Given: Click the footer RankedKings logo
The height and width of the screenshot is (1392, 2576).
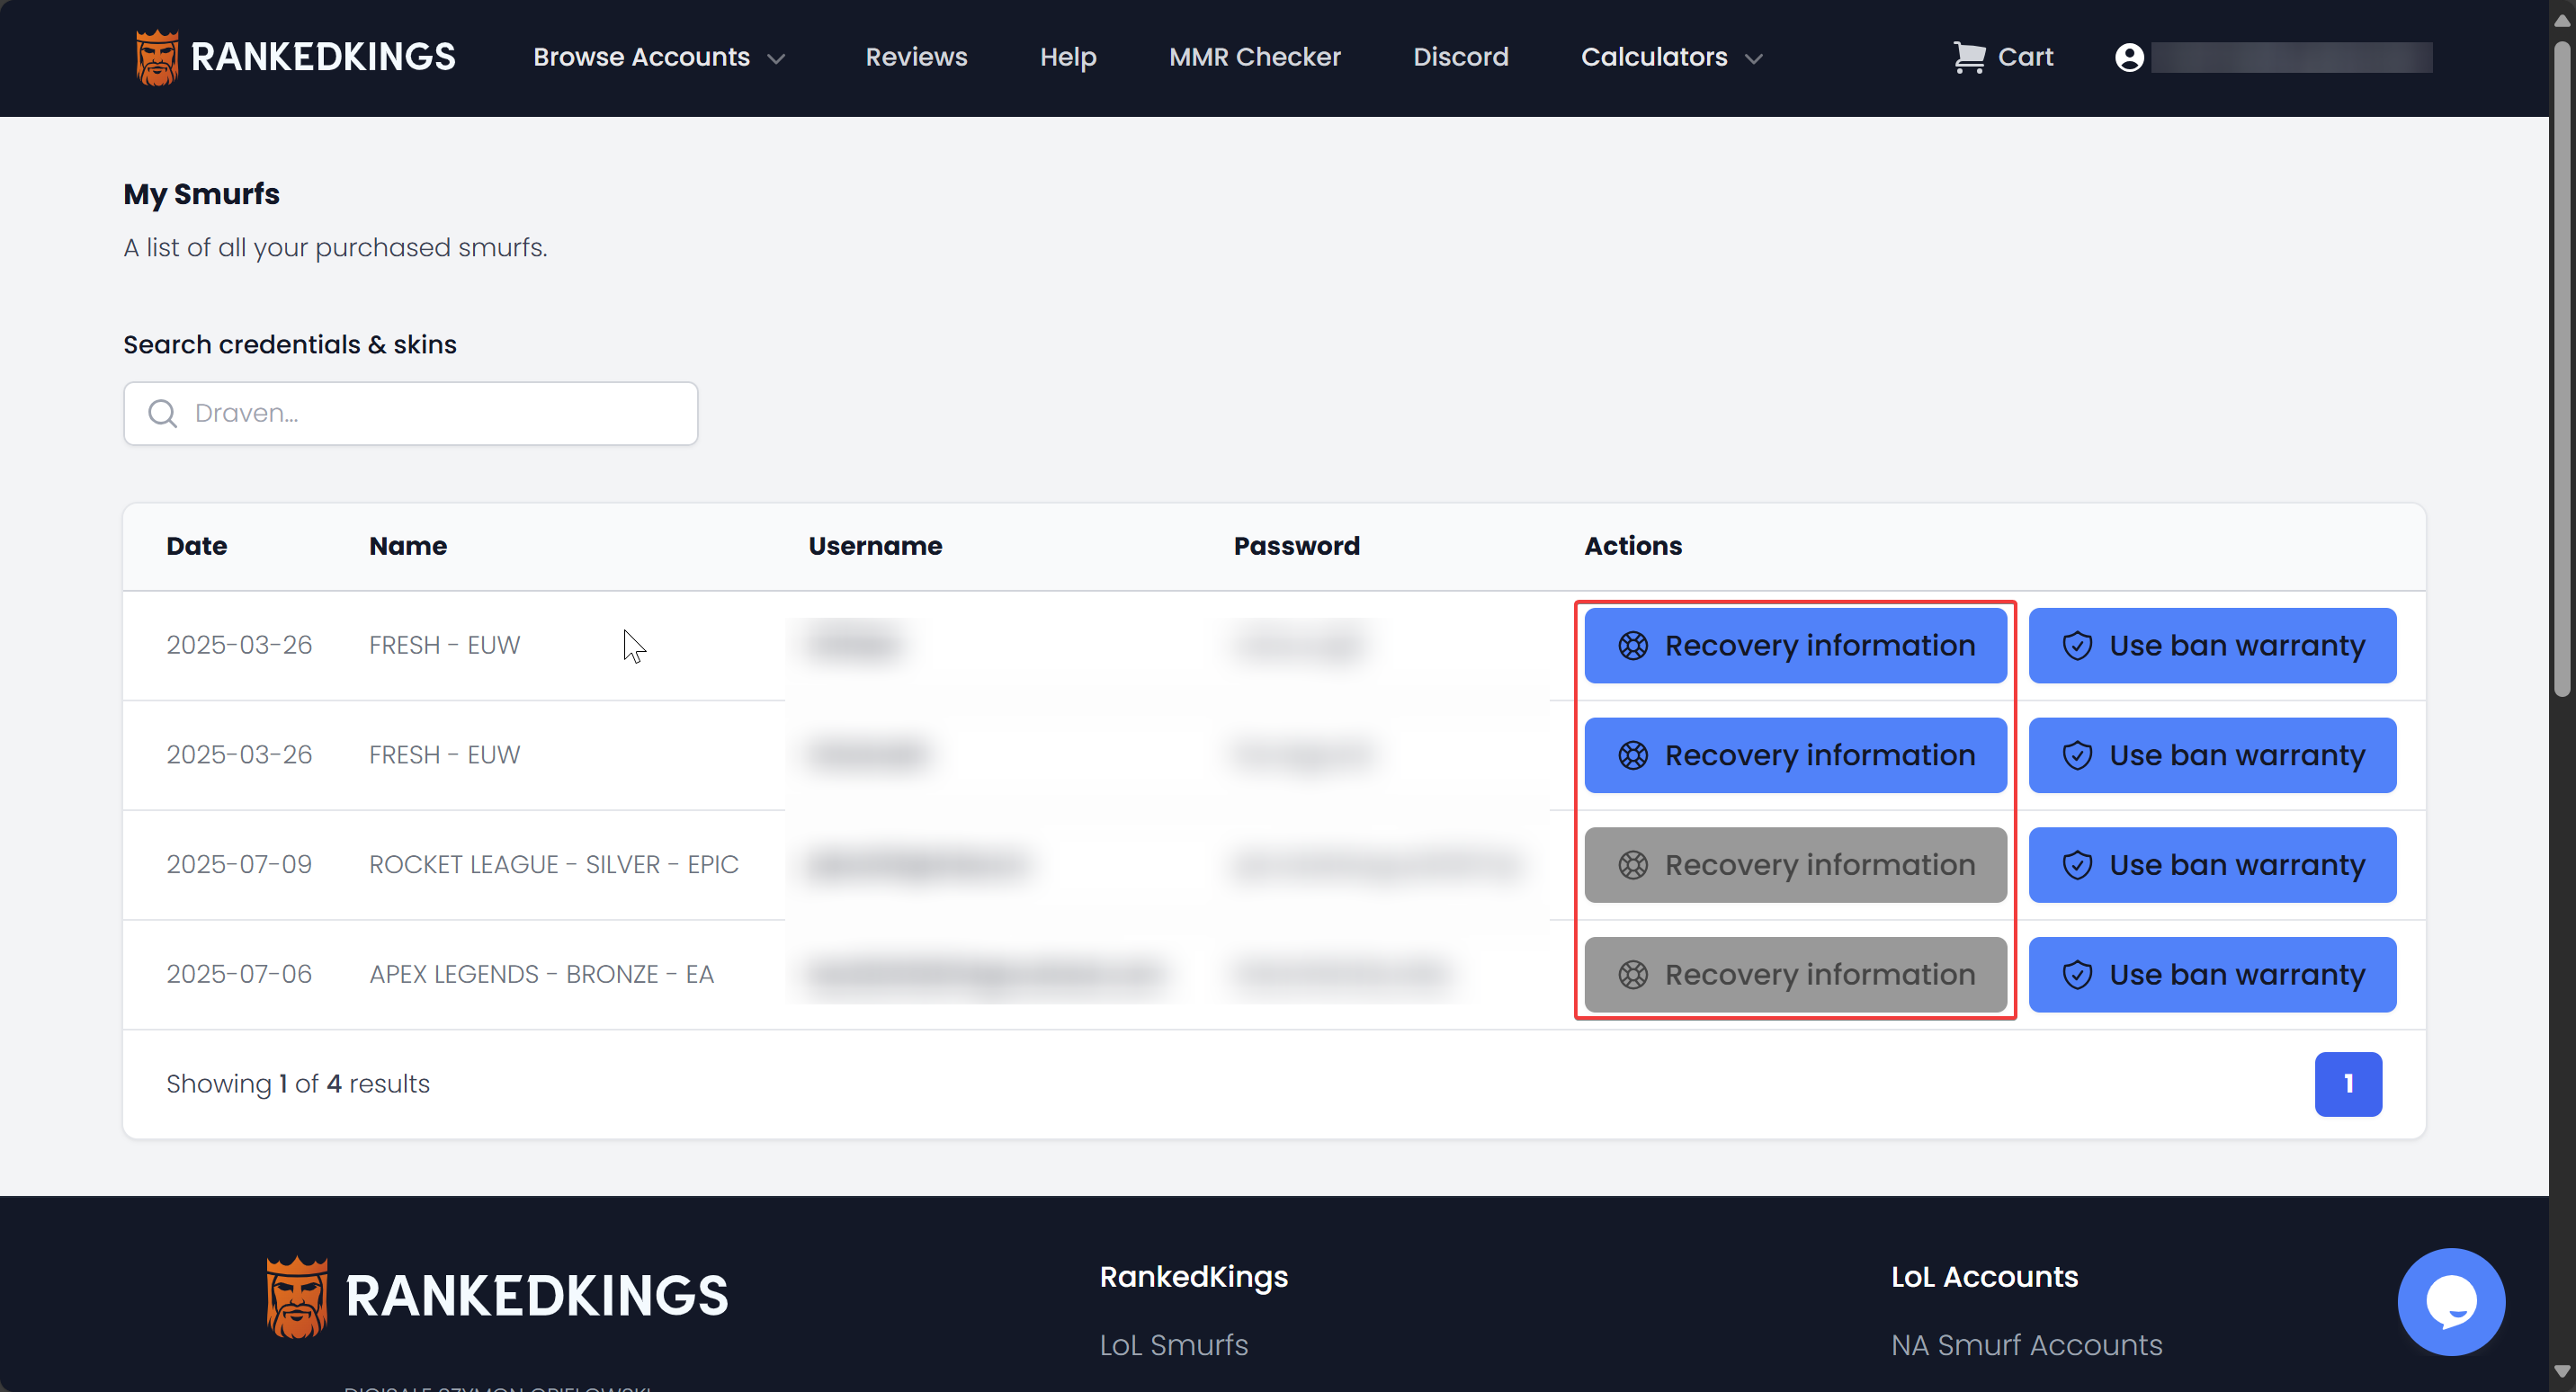Looking at the screenshot, I should coord(497,1296).
